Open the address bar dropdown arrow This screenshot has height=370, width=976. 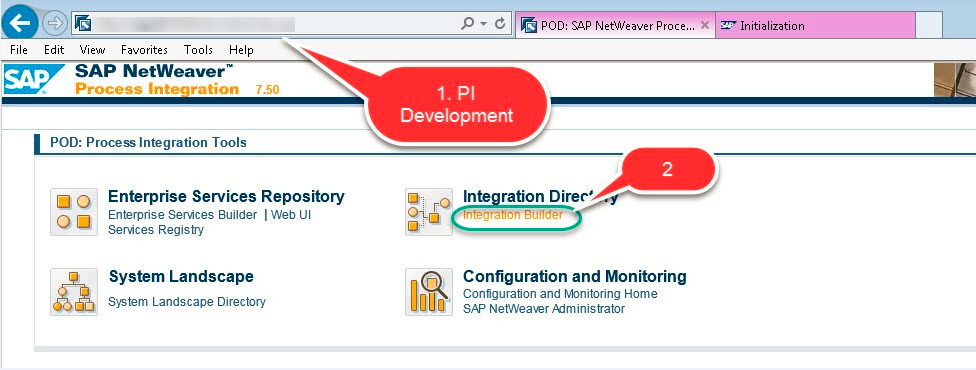tap(484, 24)
